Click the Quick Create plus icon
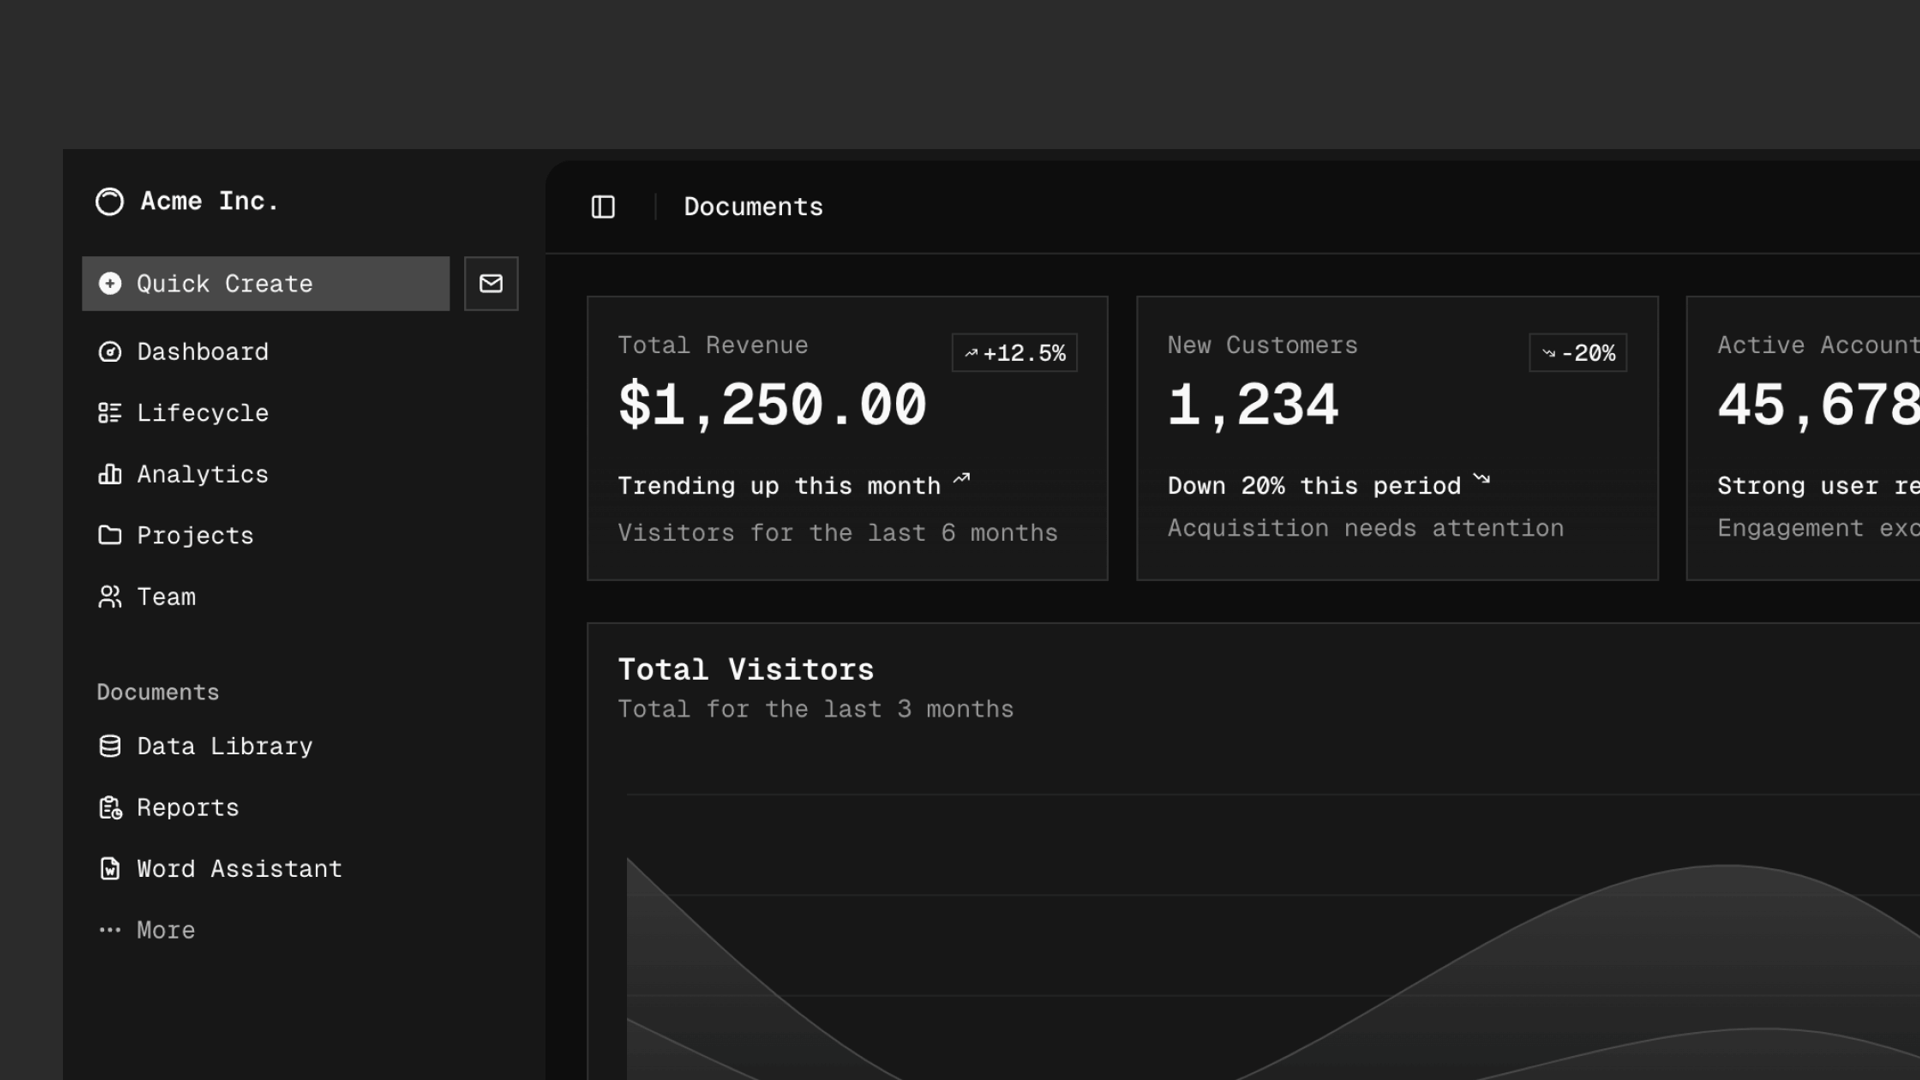1920x1080 pixels. coord(110,284)
